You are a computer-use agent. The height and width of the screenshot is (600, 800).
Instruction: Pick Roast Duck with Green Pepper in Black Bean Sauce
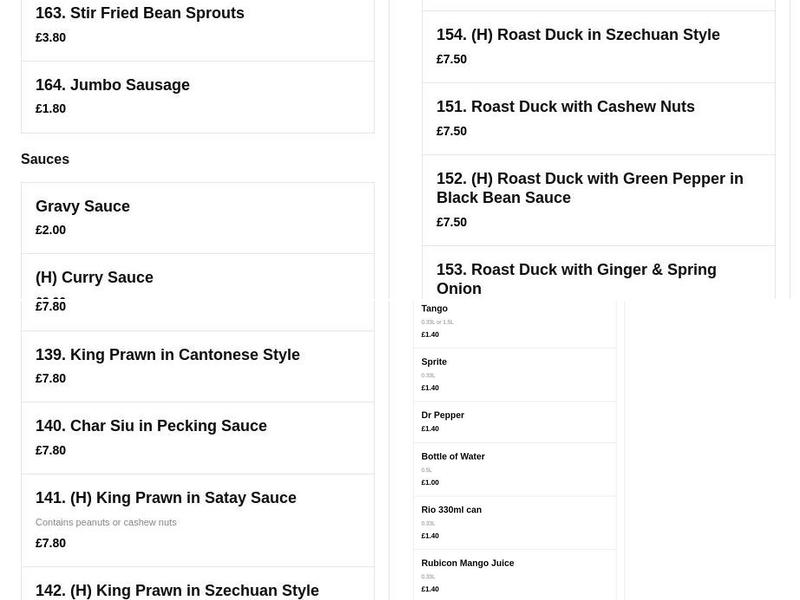[x=590, y=189]
